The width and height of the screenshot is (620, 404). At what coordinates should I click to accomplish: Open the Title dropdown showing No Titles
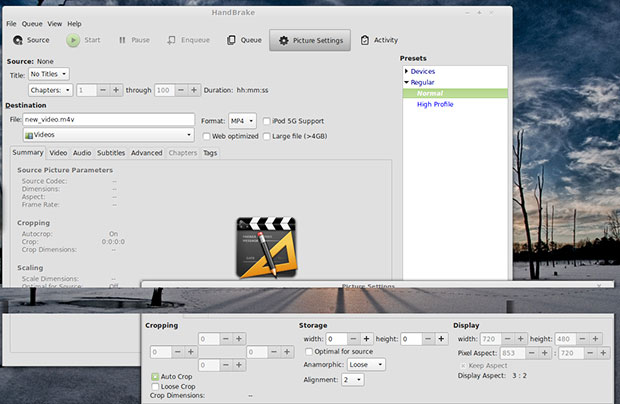49,74
